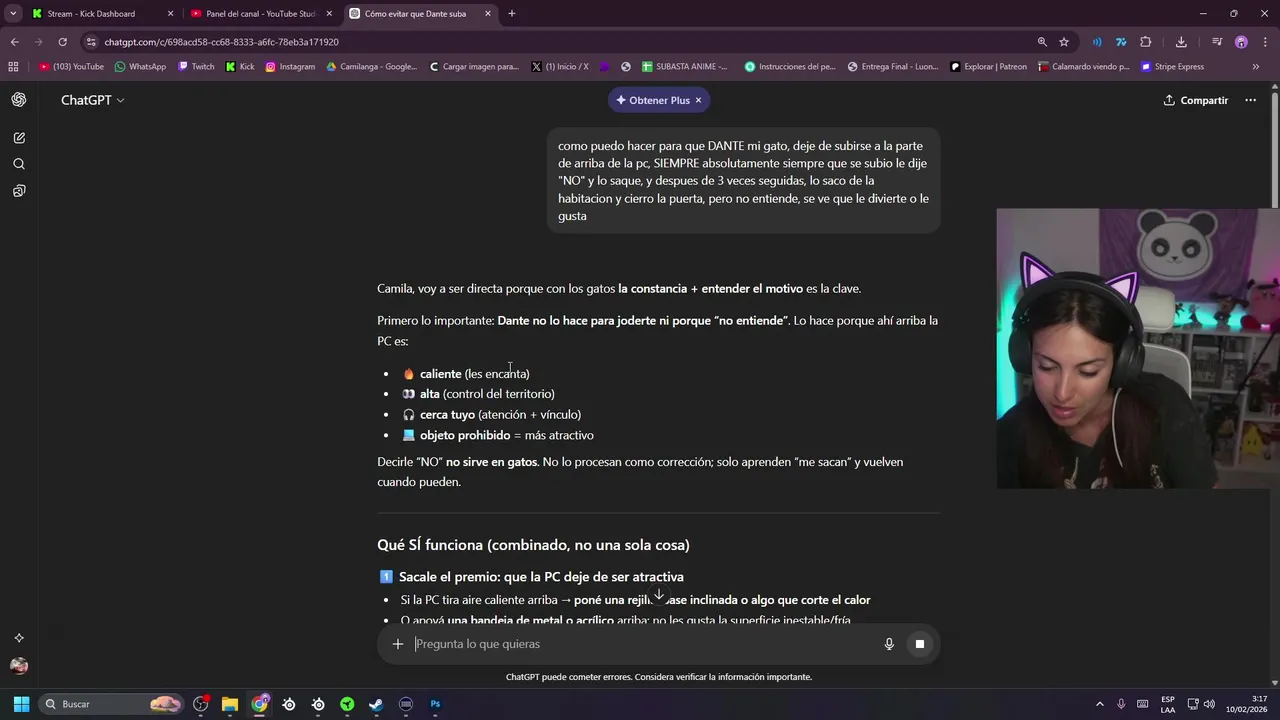Viewport: 1280px width, 720px height.
Task: Click the Obtener Plus button
Action: tap(652, 100)
